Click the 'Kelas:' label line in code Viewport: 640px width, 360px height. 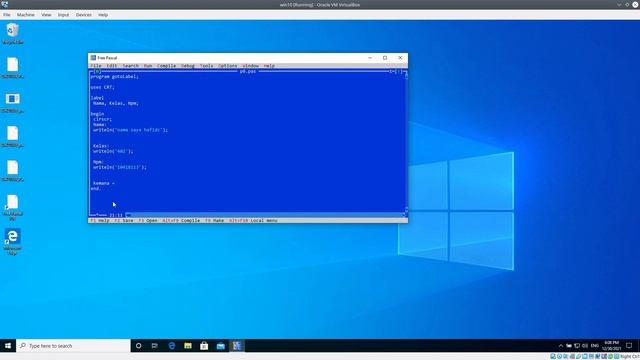[x=101, y=146]
